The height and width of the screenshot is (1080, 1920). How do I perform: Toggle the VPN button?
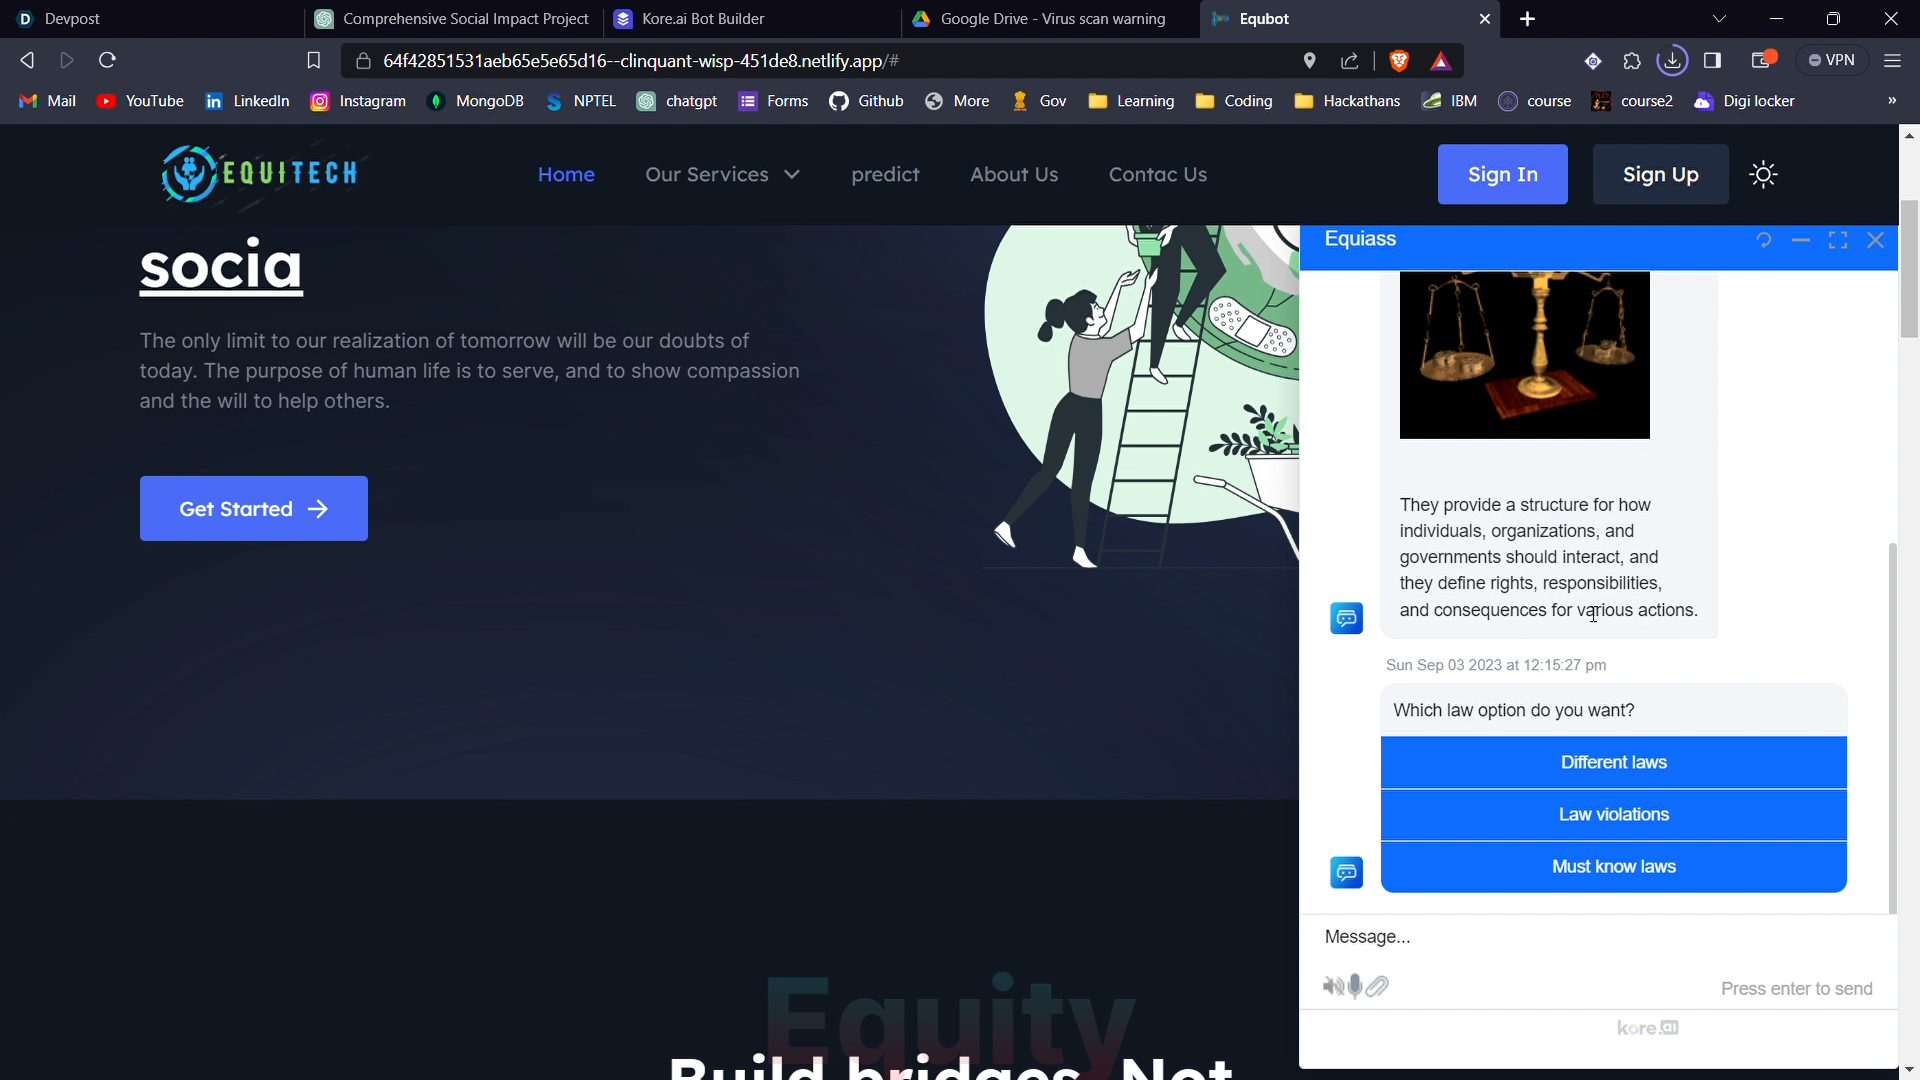(1832, 61)
